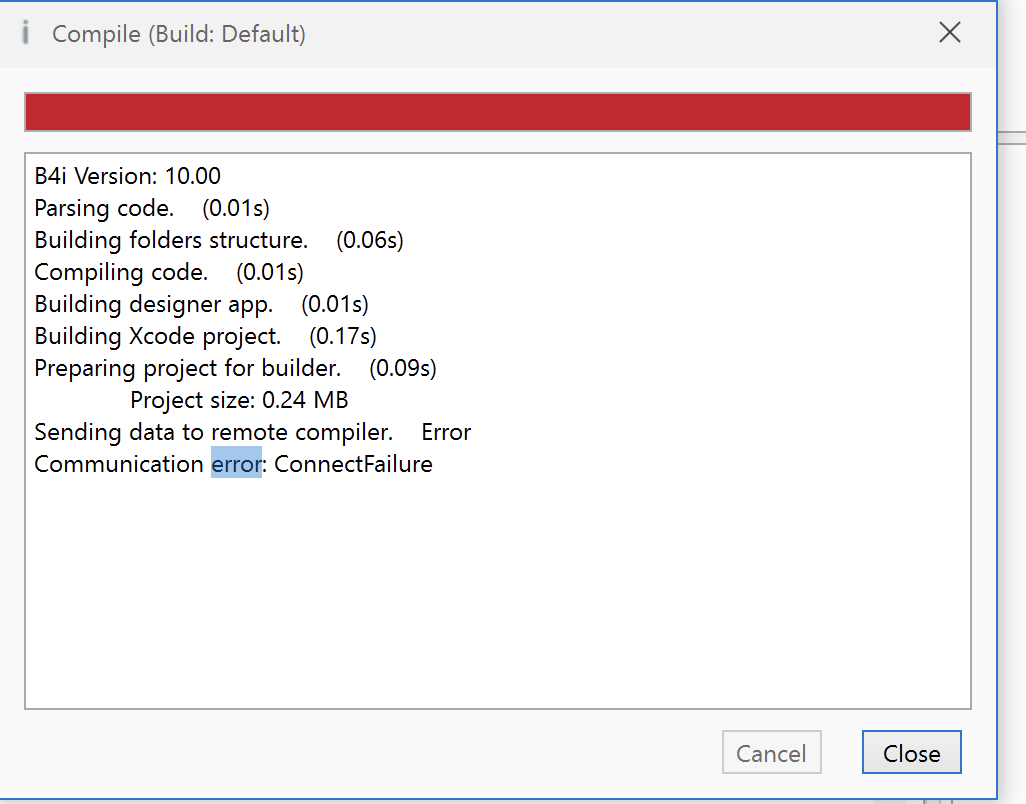
Task: Click the highlighted word "error"
Action: coord(236,464)
